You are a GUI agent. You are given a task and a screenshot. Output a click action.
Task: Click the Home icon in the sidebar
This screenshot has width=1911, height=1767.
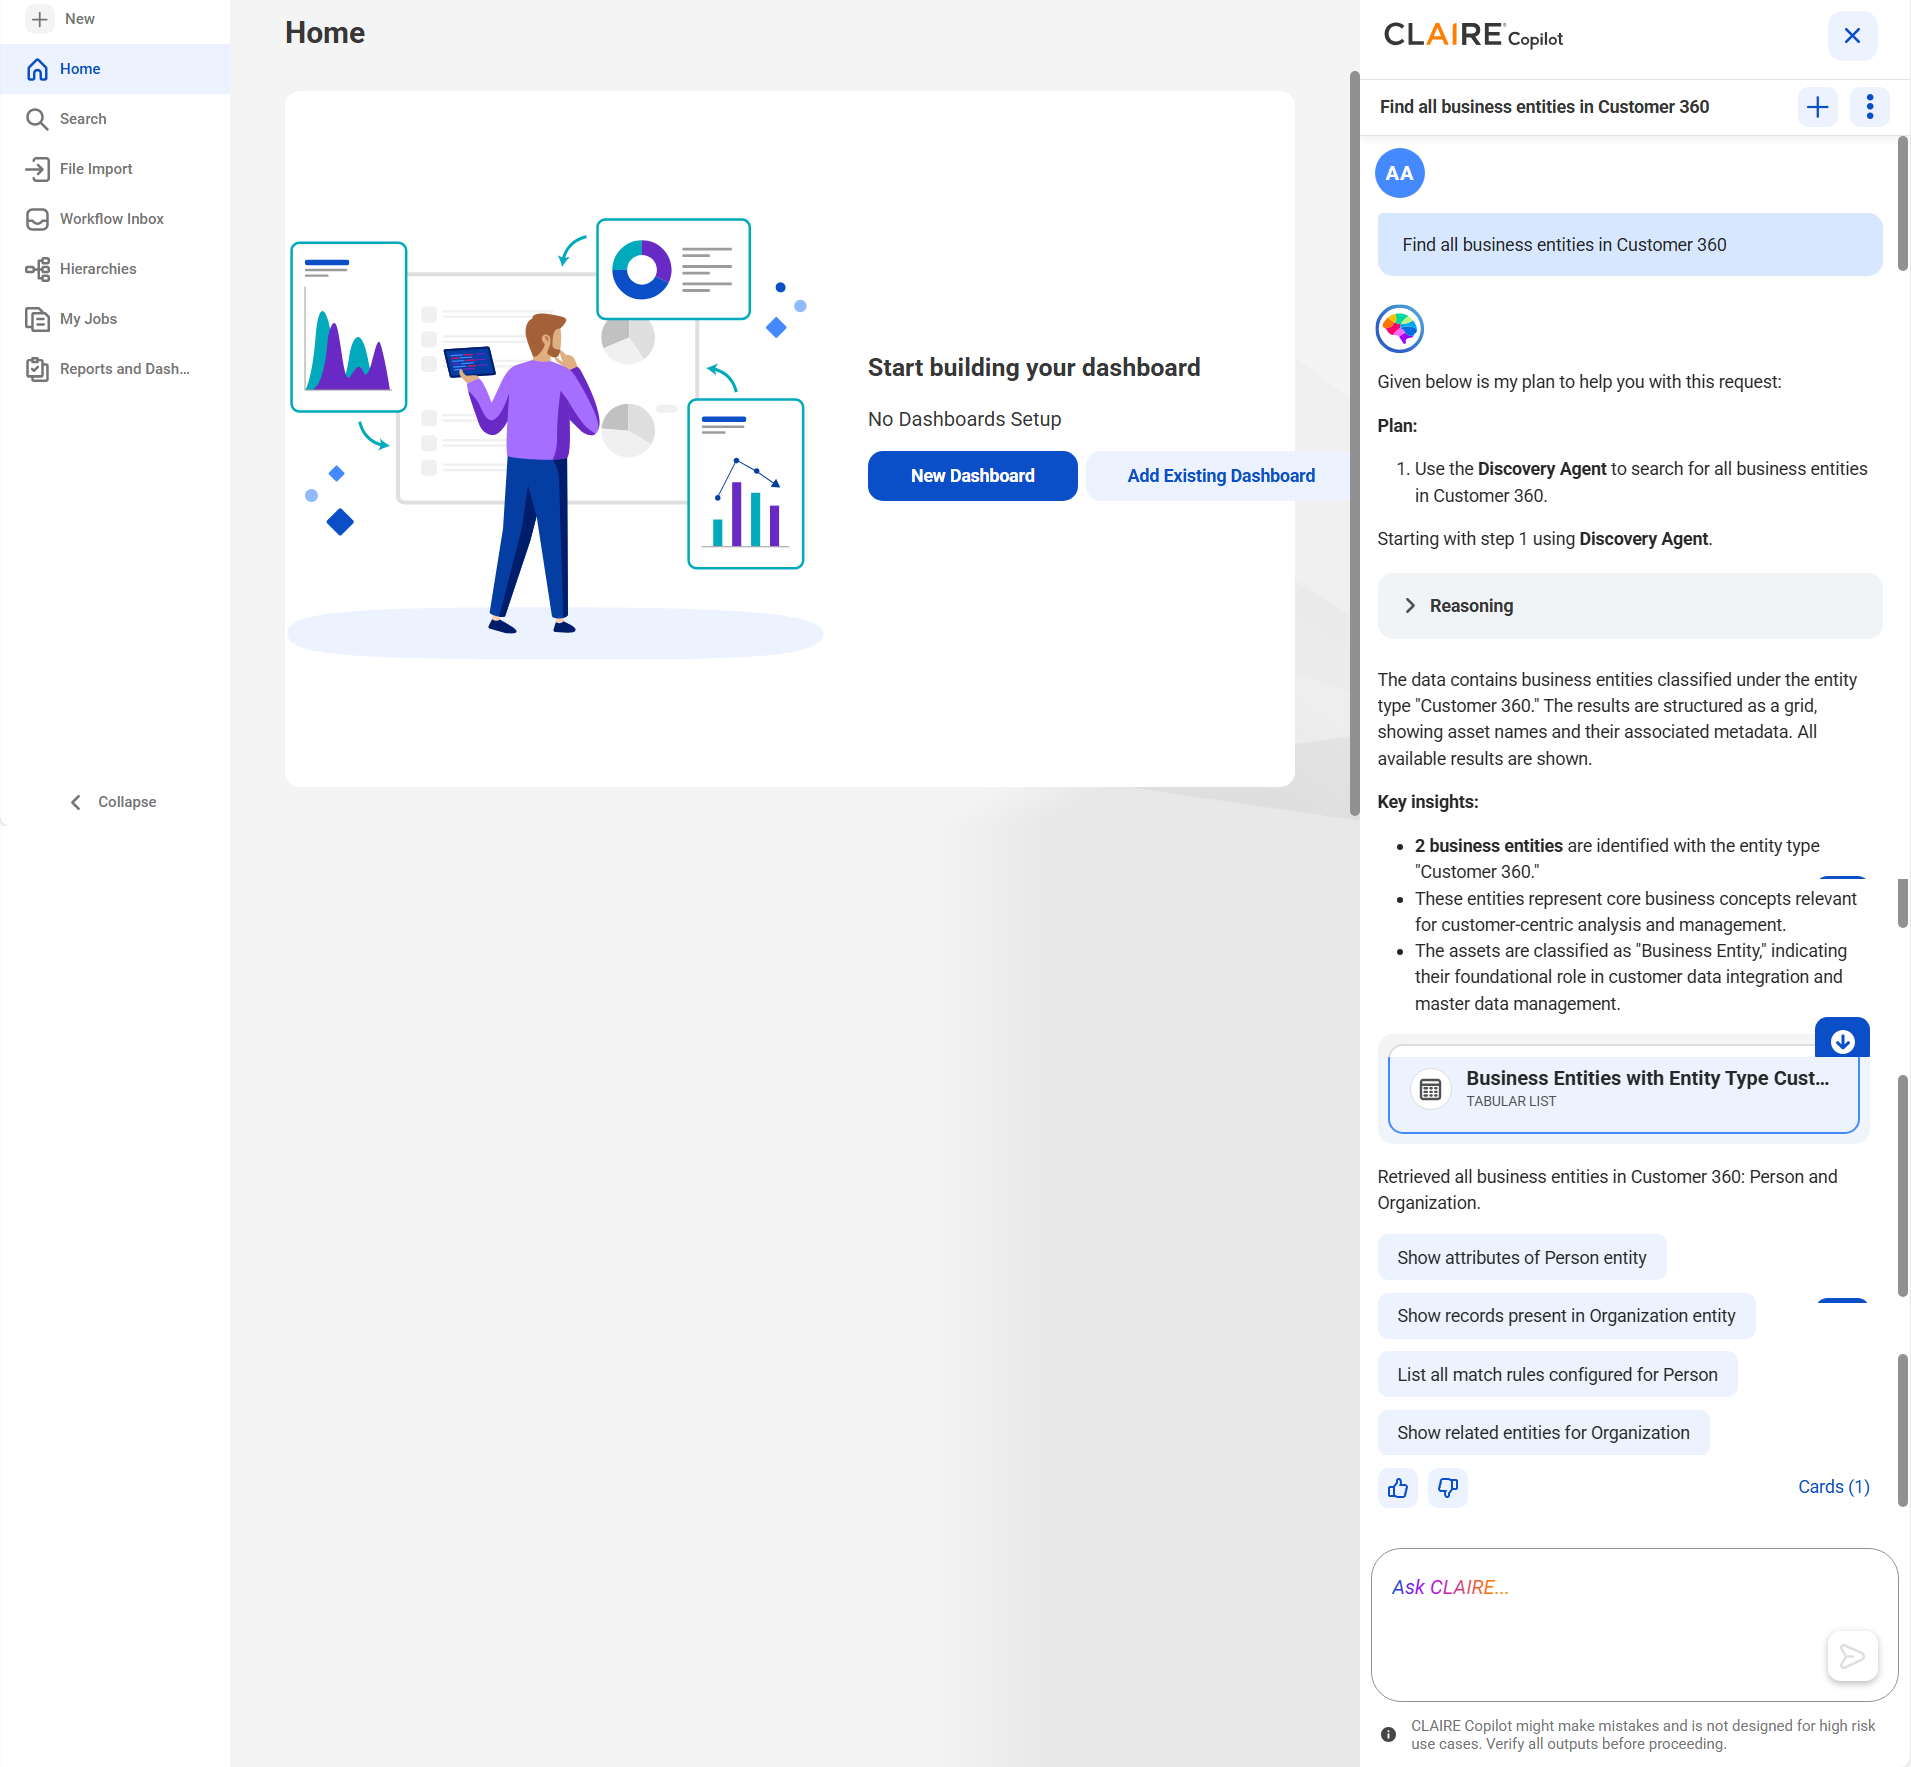coord(37,69)
